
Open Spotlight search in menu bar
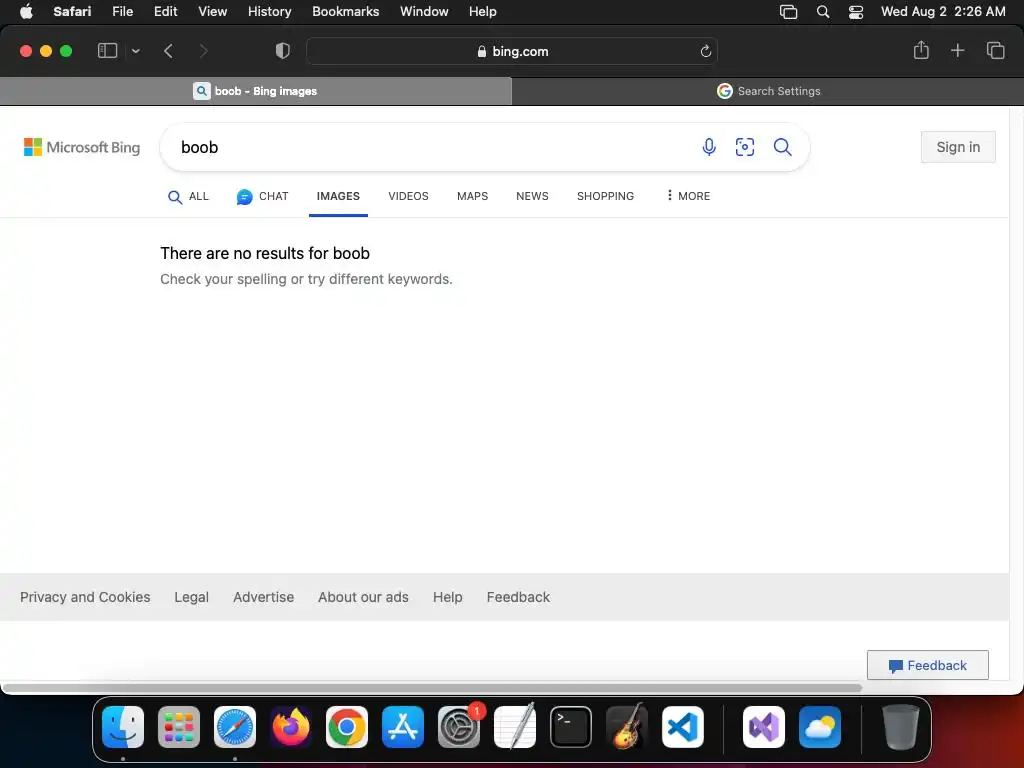(x=823, y=12)
